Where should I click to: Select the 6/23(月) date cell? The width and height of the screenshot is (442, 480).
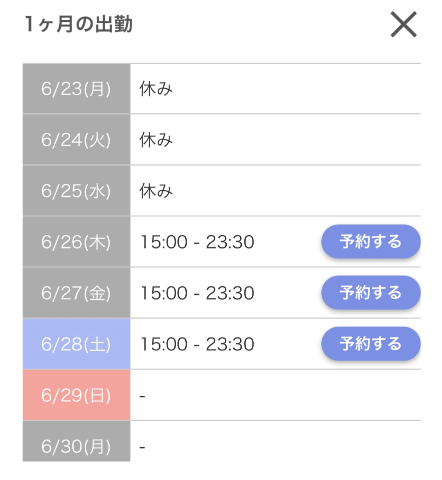(76, 89)
